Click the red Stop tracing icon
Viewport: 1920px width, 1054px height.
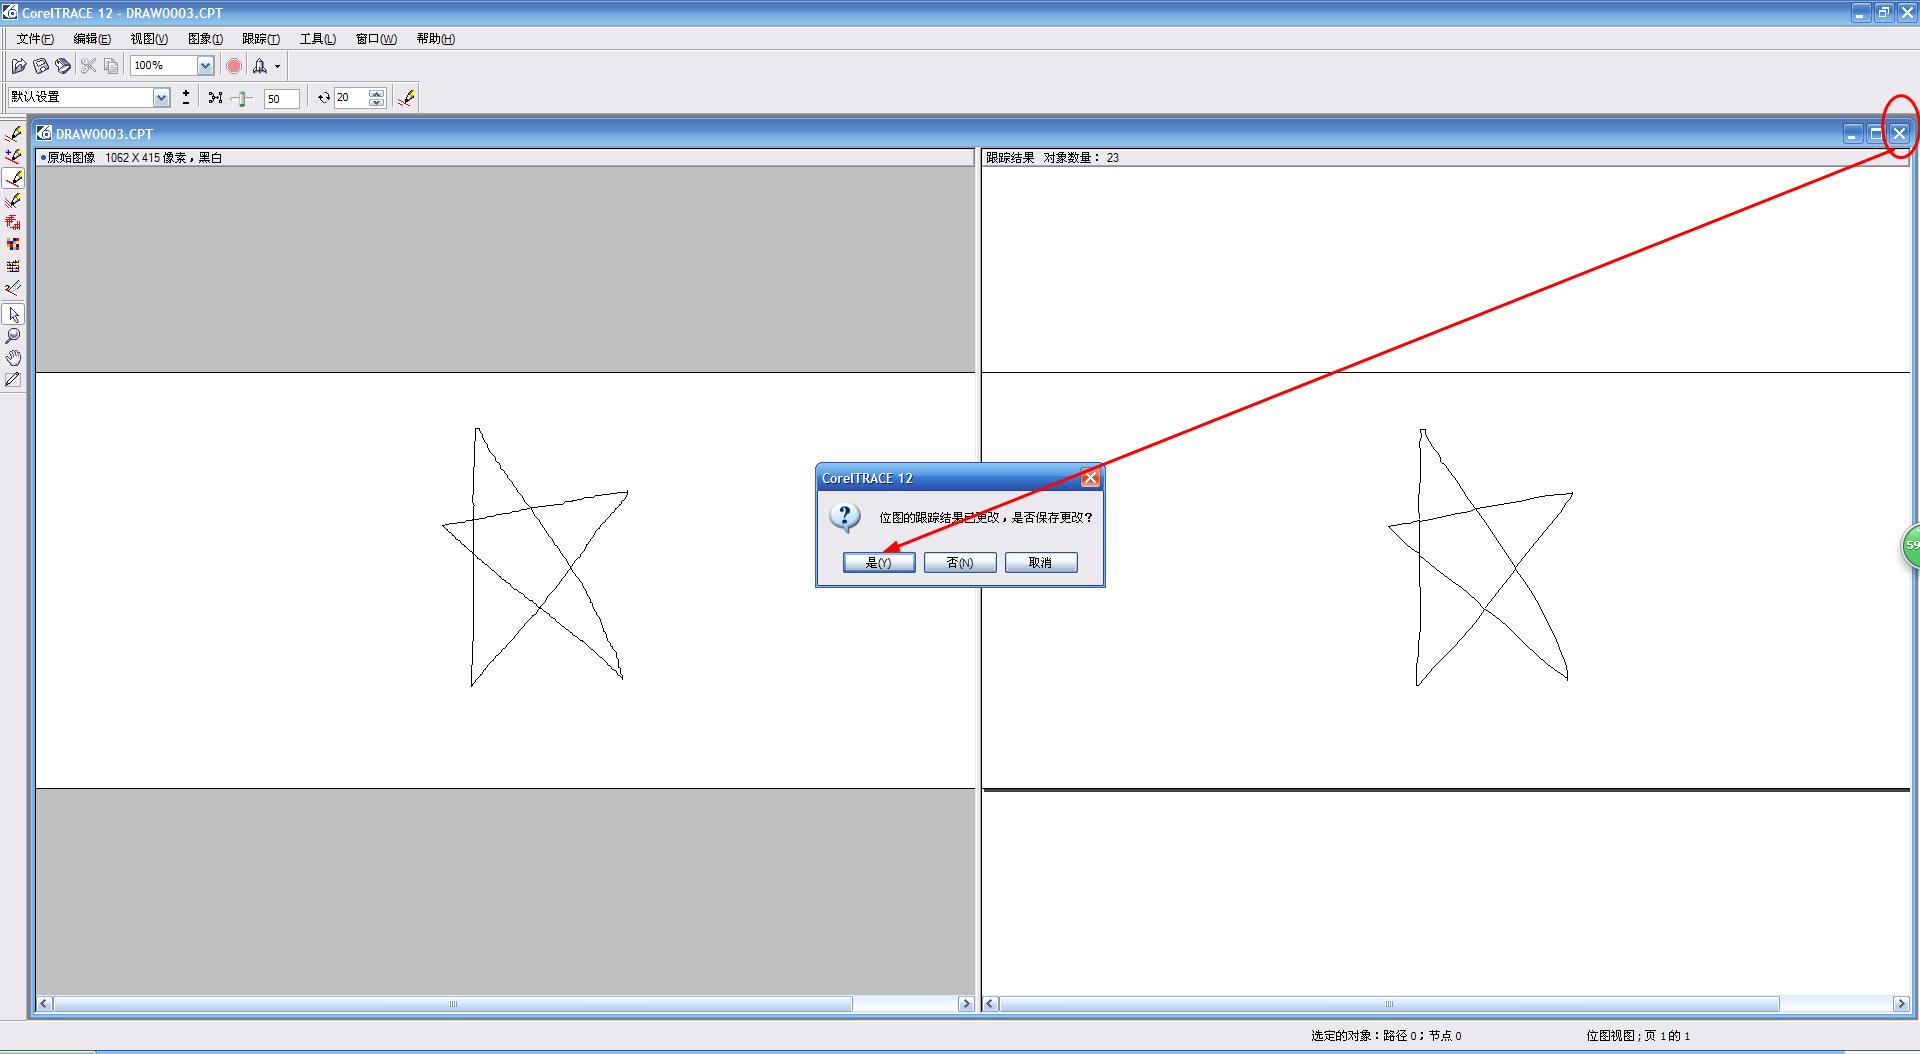point(234,66)
